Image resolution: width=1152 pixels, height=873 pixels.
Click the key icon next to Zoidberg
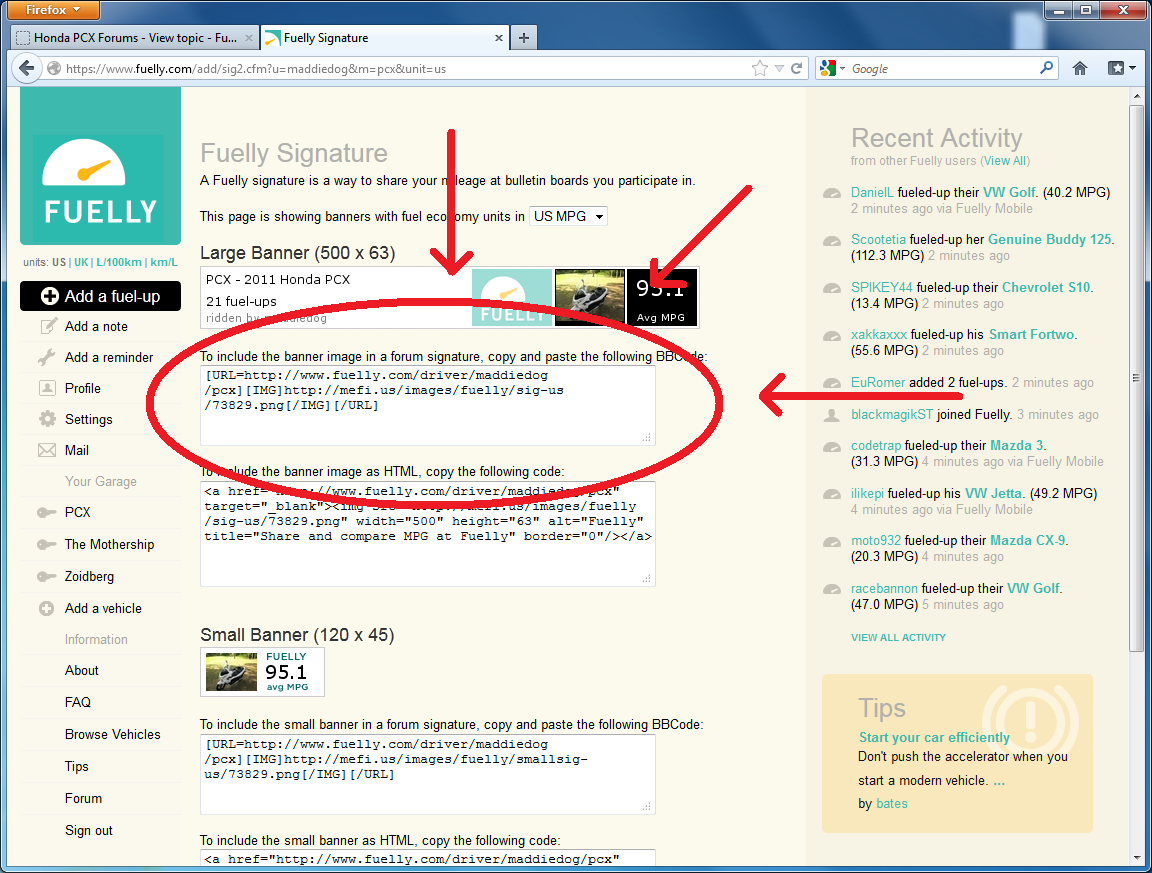tap(47, 577)
